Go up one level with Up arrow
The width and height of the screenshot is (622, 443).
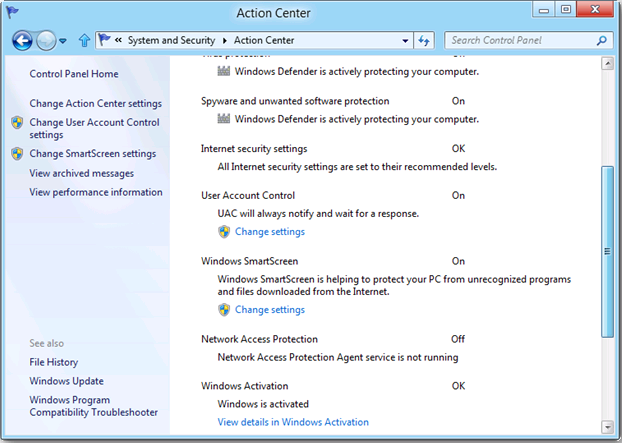(x=84, y=40)
